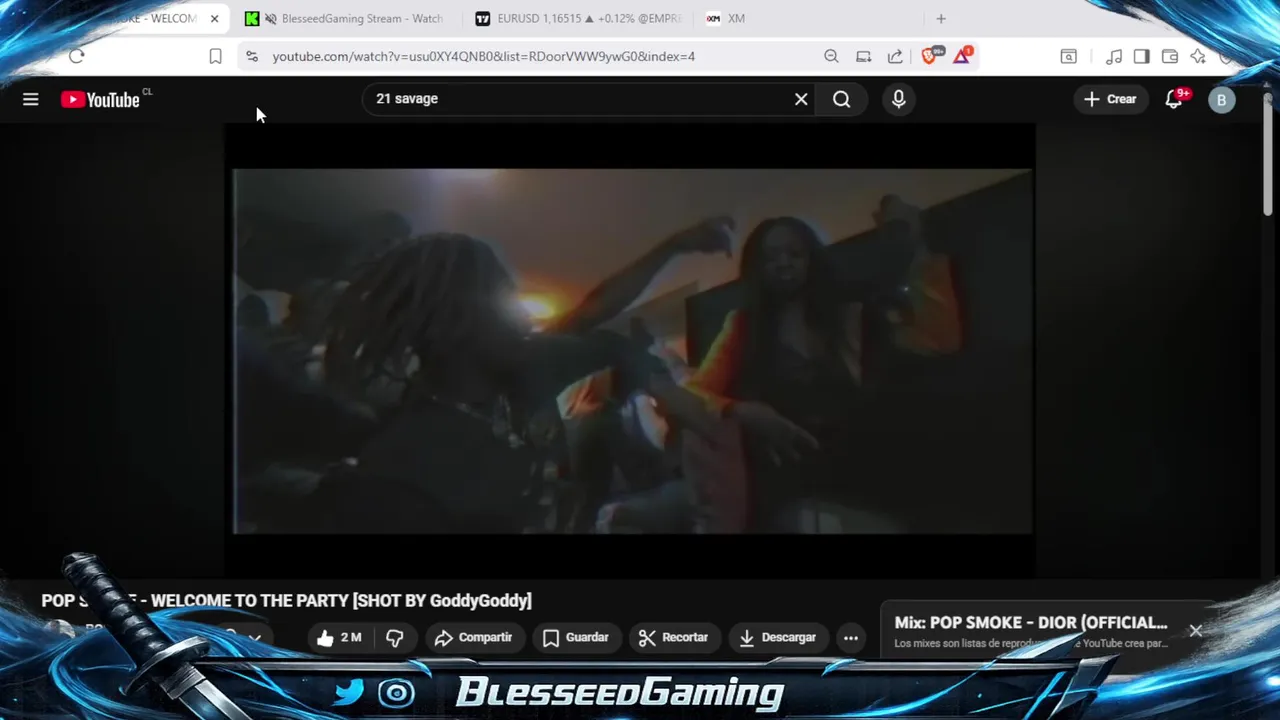Click the video player to pause
Viewport: 1280px width, 720px height.
point(632,350)
